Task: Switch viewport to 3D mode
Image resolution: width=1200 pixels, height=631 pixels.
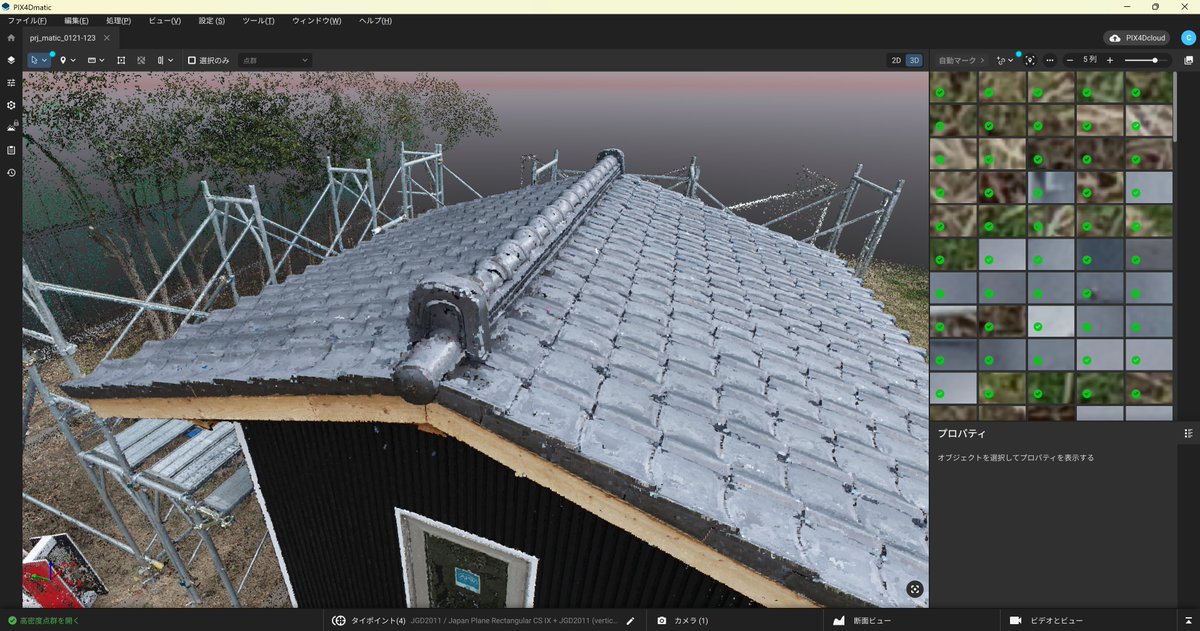Action: click(x=914, y=60)
